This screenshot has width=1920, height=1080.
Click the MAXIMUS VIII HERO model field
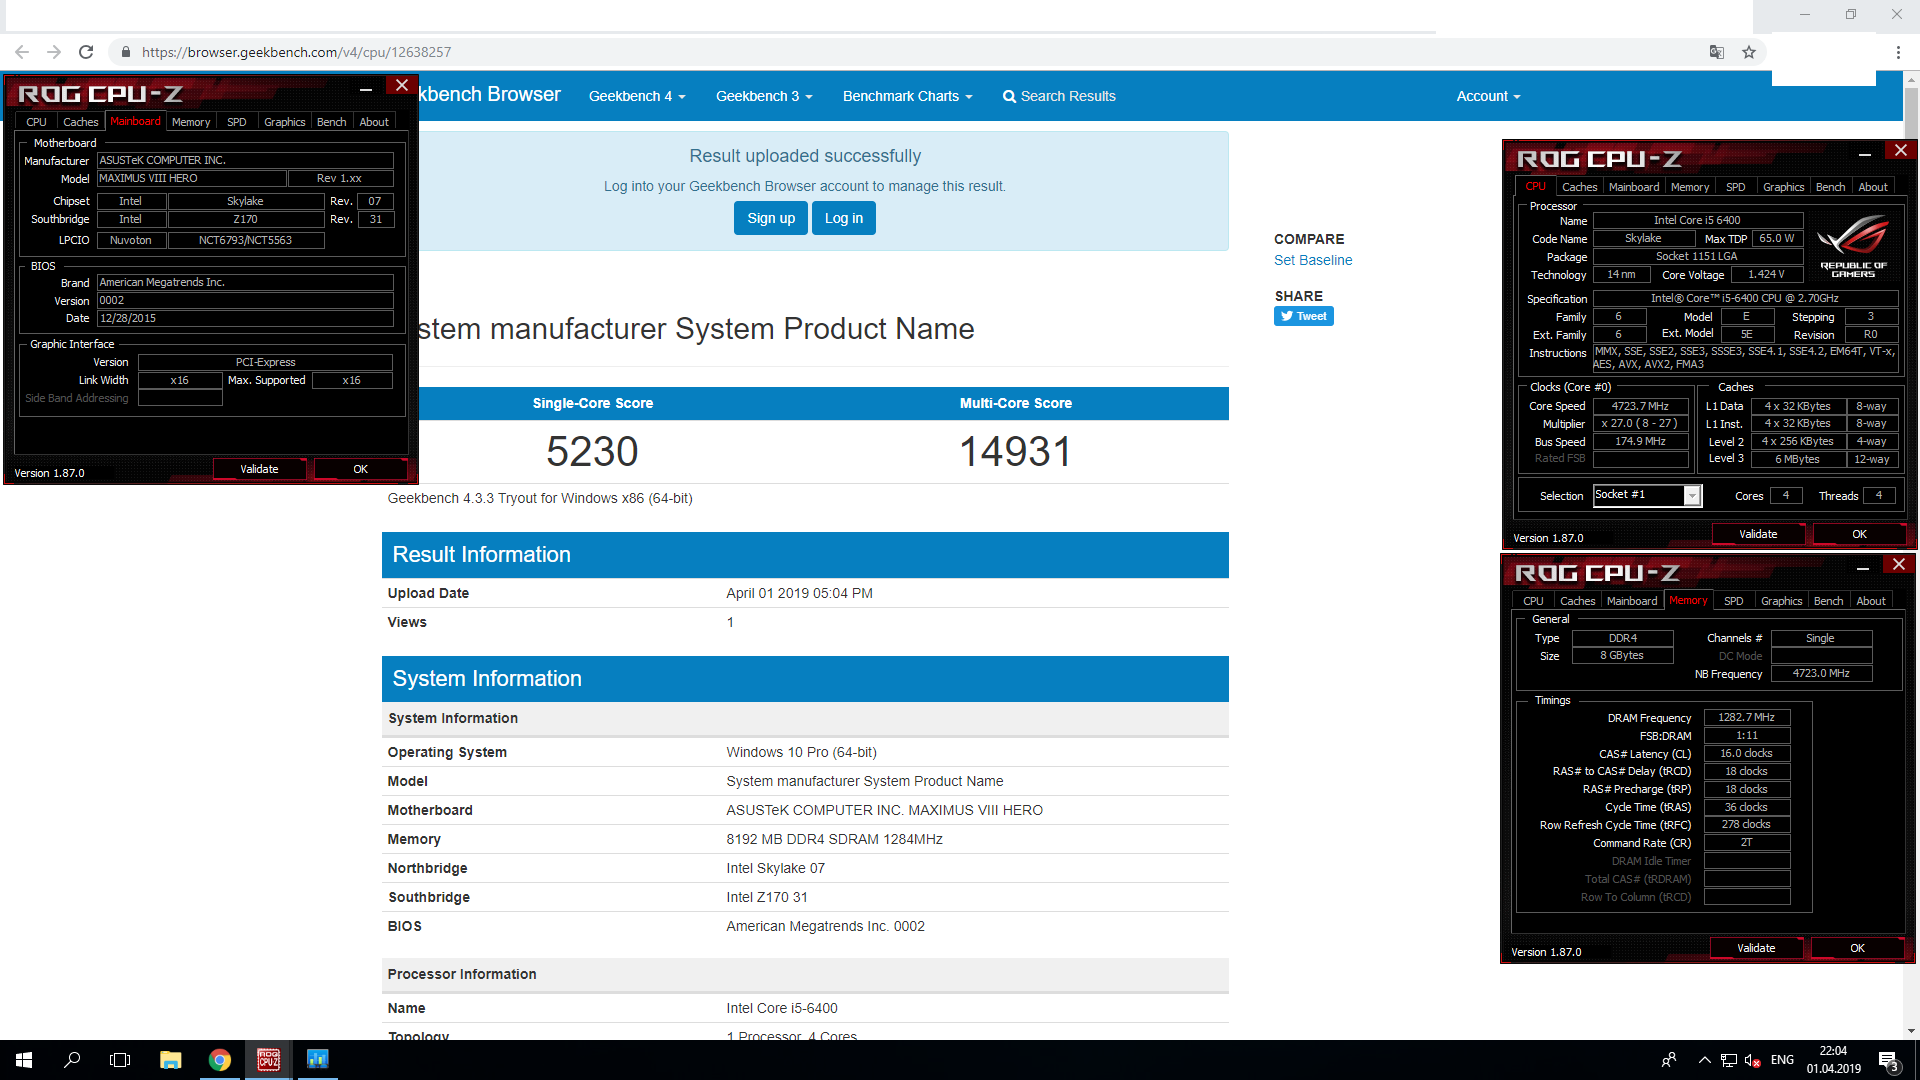[x=191, y=178]
